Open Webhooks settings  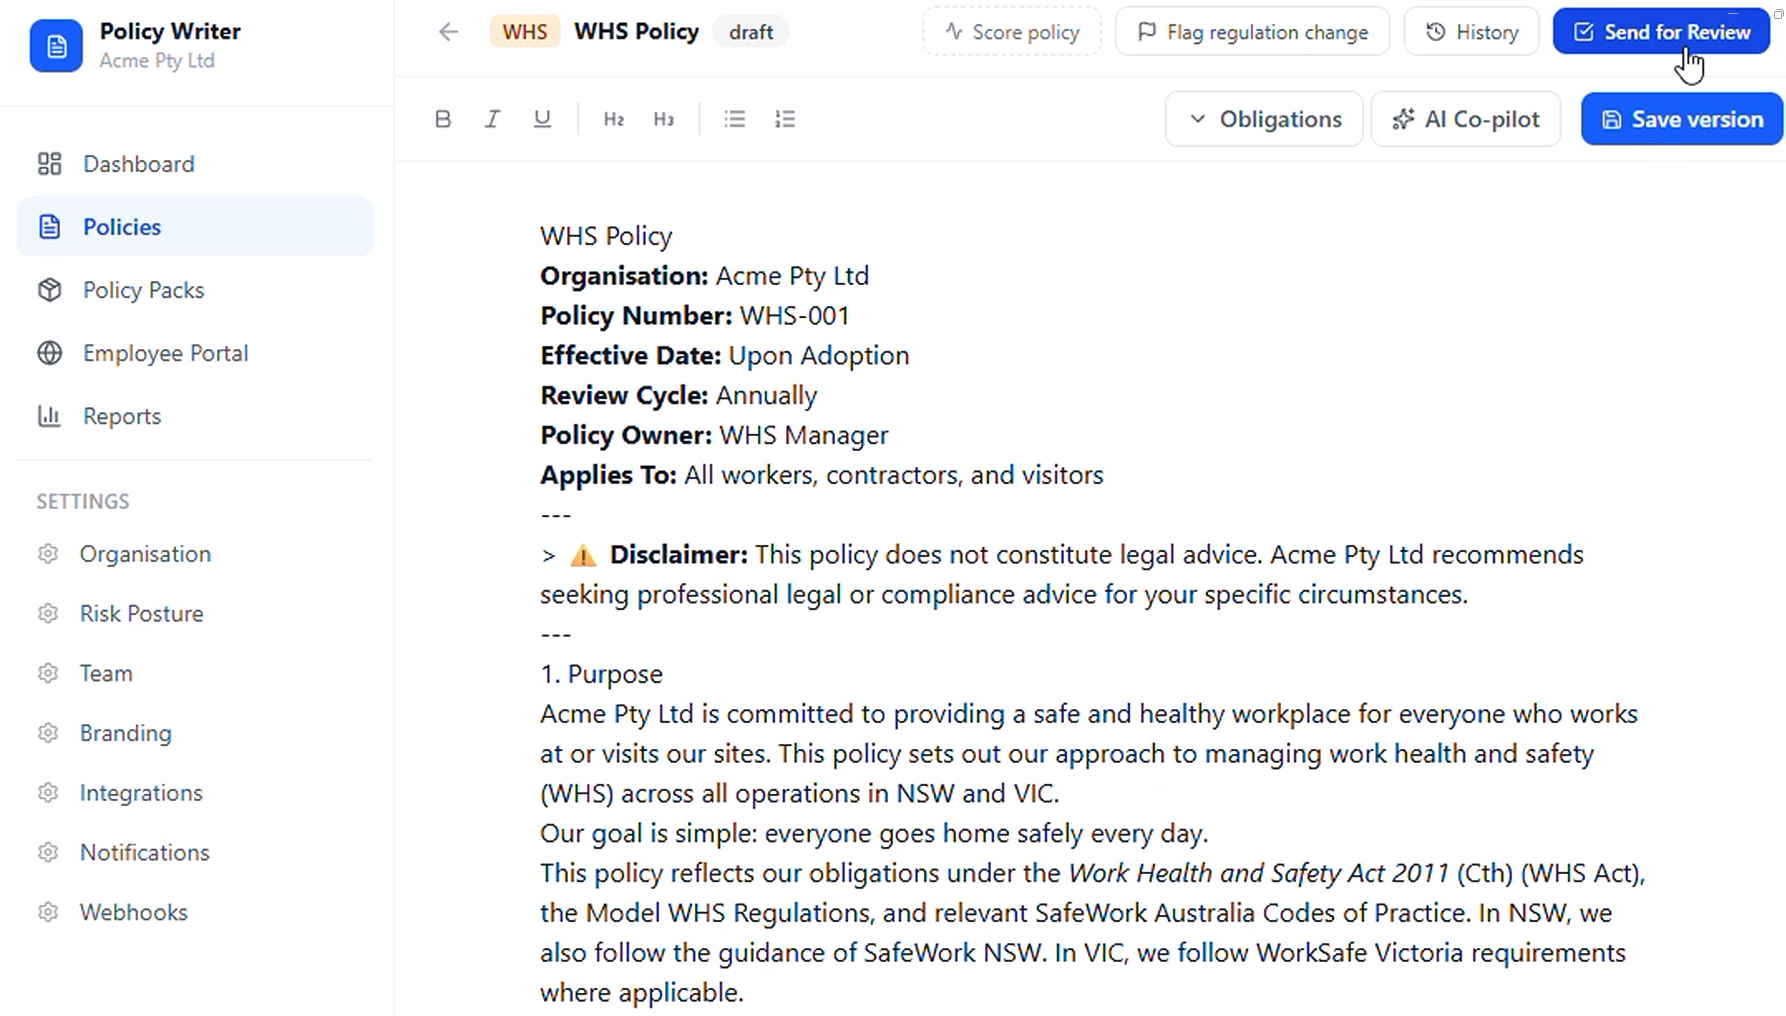(x=195, y=913)
